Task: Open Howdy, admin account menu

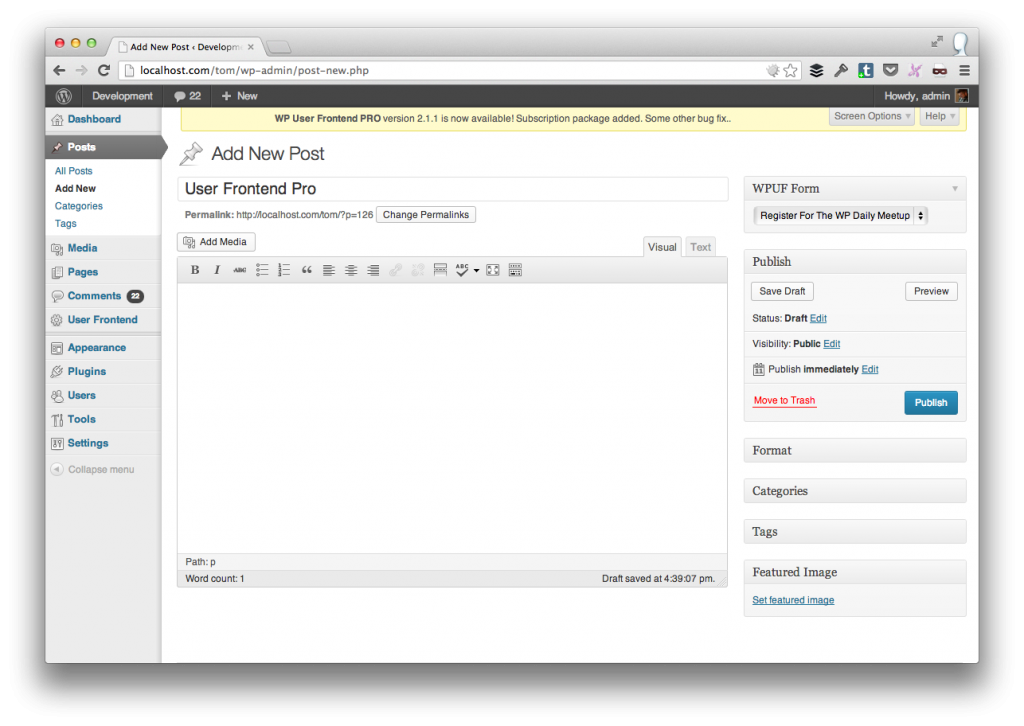Action: coord(926,96)
